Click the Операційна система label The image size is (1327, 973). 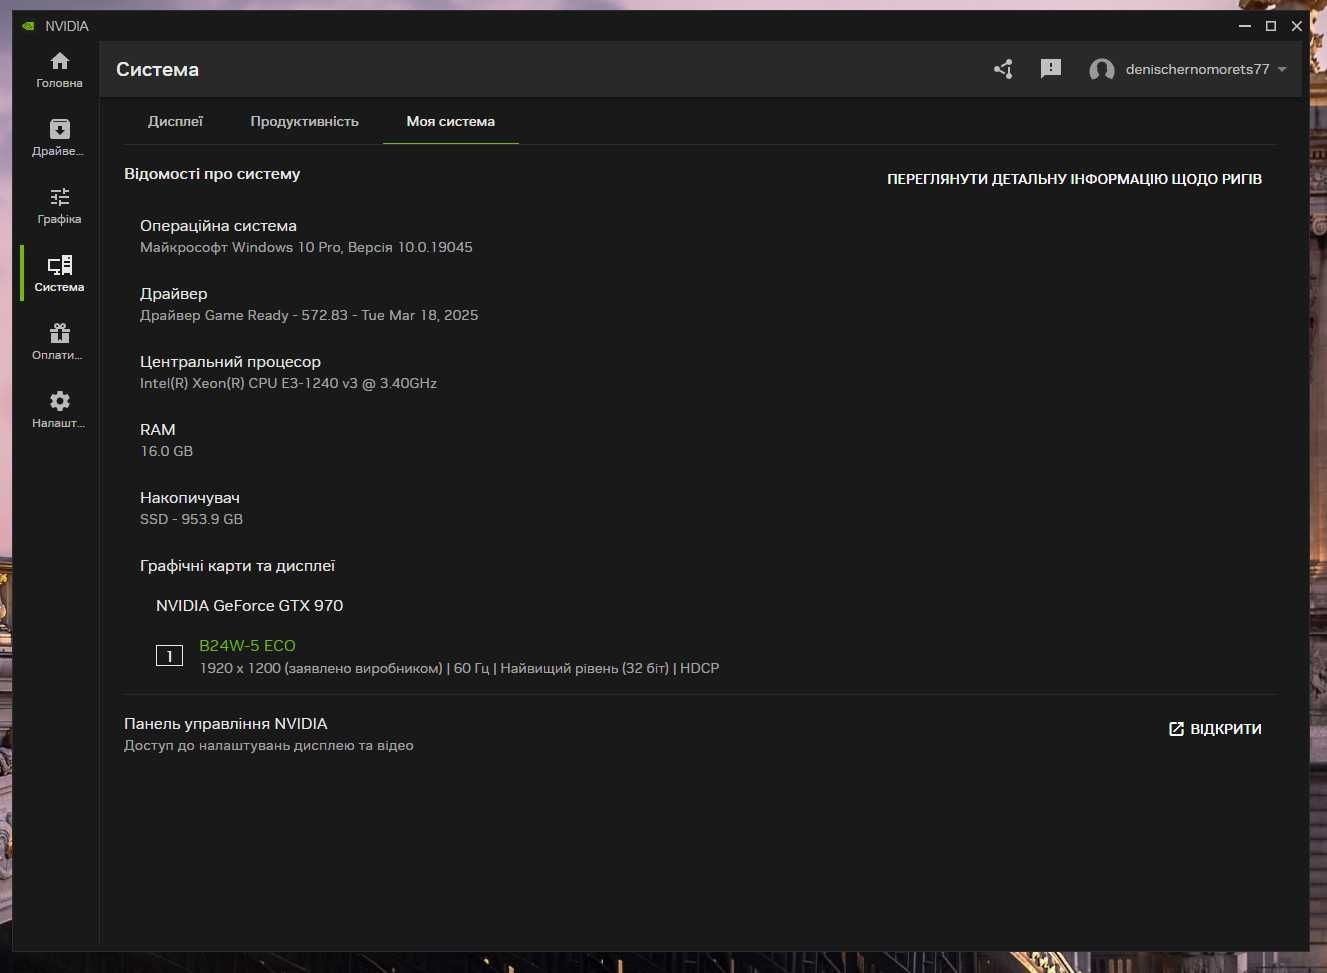218,226
